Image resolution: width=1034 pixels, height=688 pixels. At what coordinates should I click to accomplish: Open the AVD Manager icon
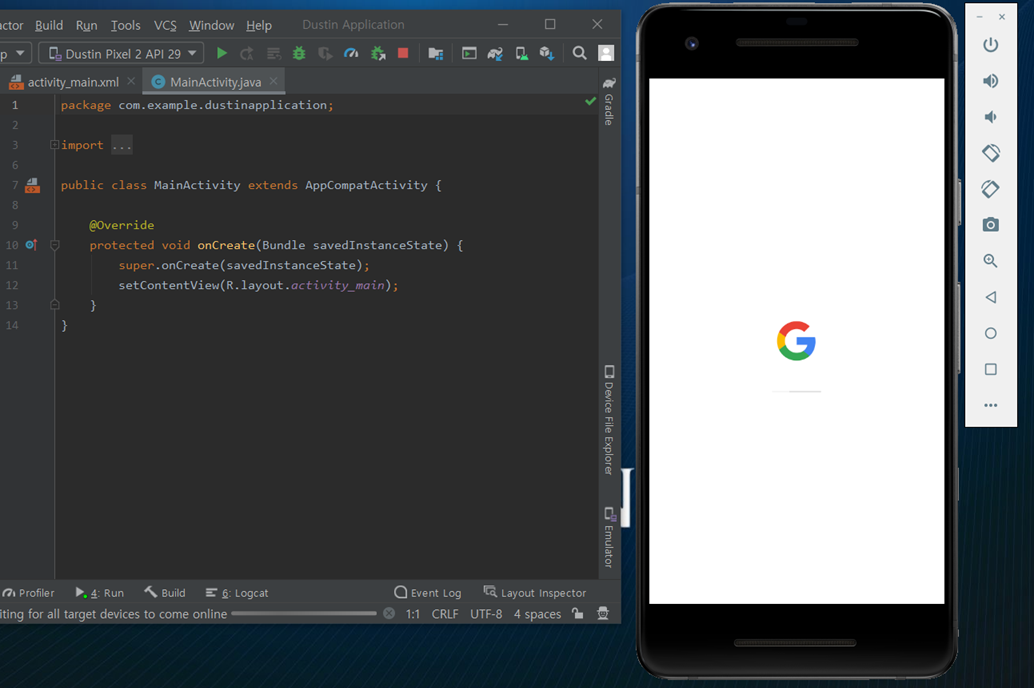(x=522, y=53)
